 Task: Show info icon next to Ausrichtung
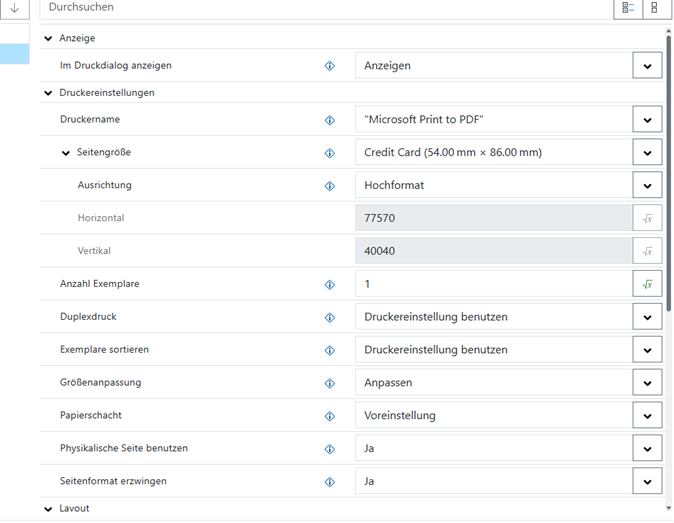point(330,186)
